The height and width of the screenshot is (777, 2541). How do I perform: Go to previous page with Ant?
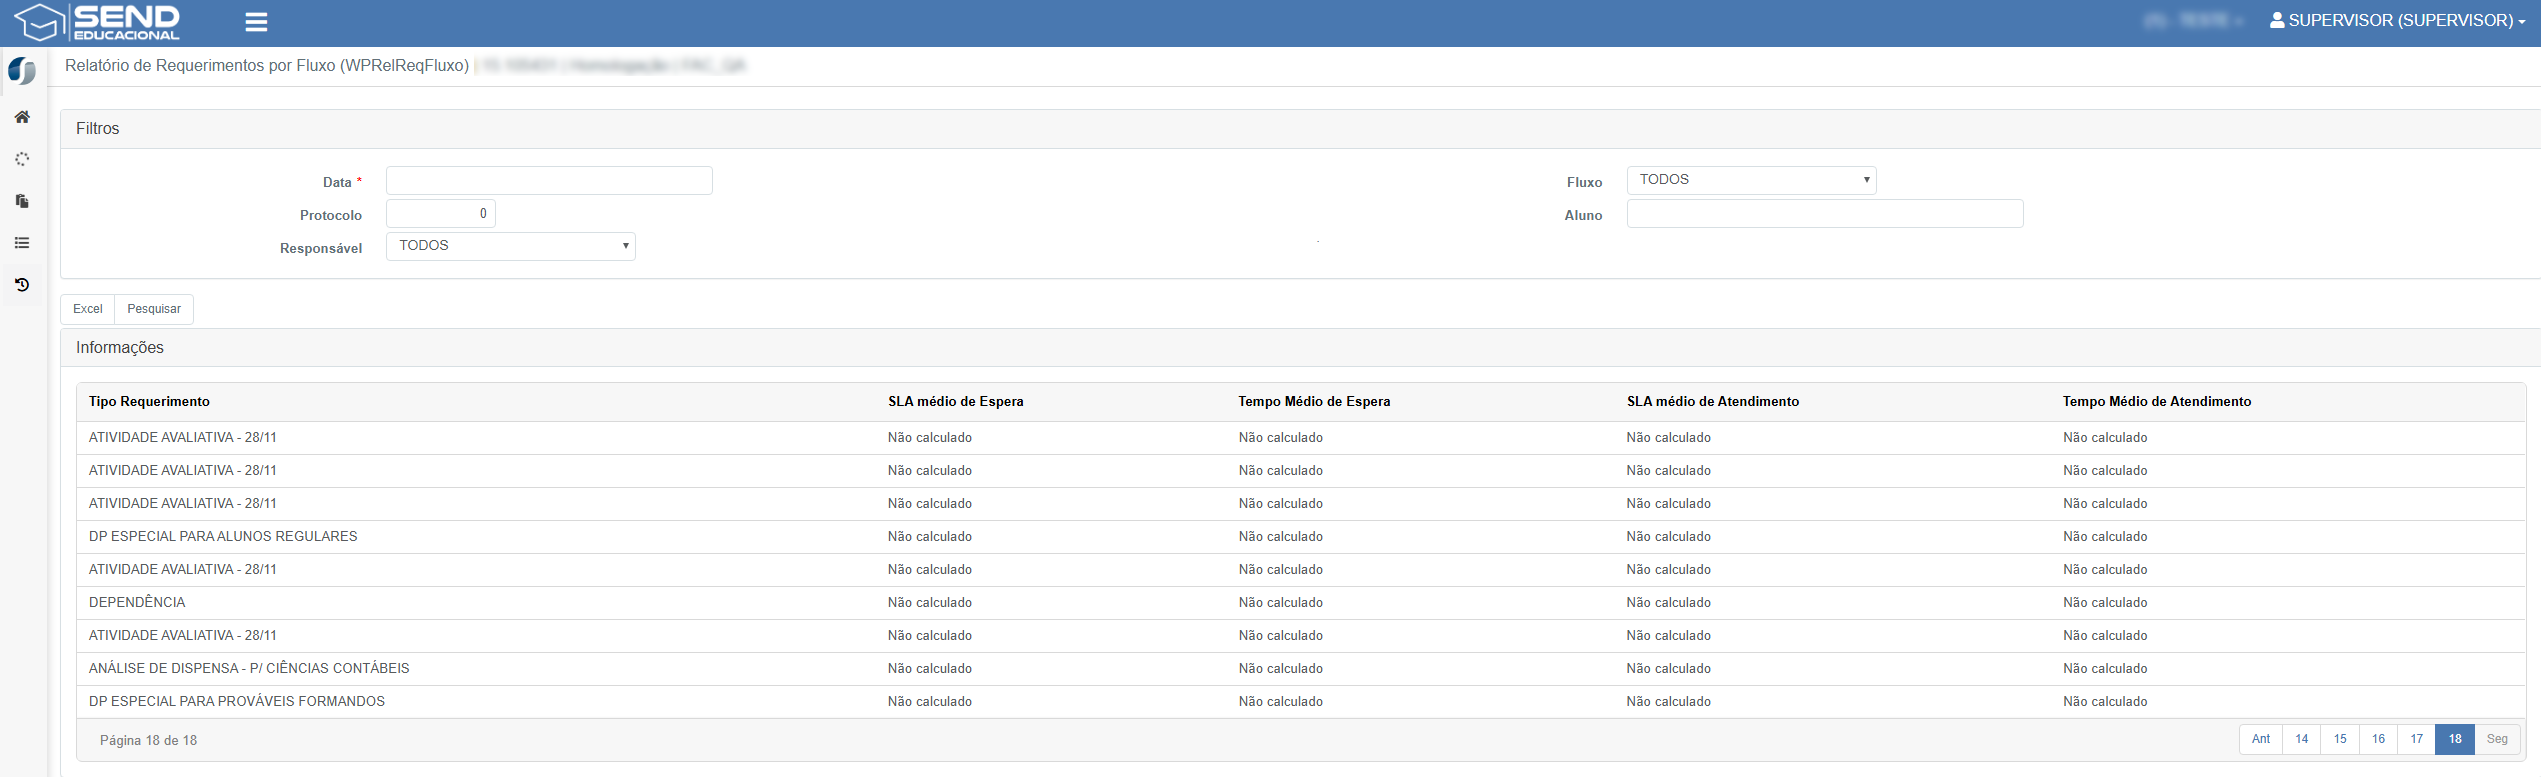coord(2261,739)
